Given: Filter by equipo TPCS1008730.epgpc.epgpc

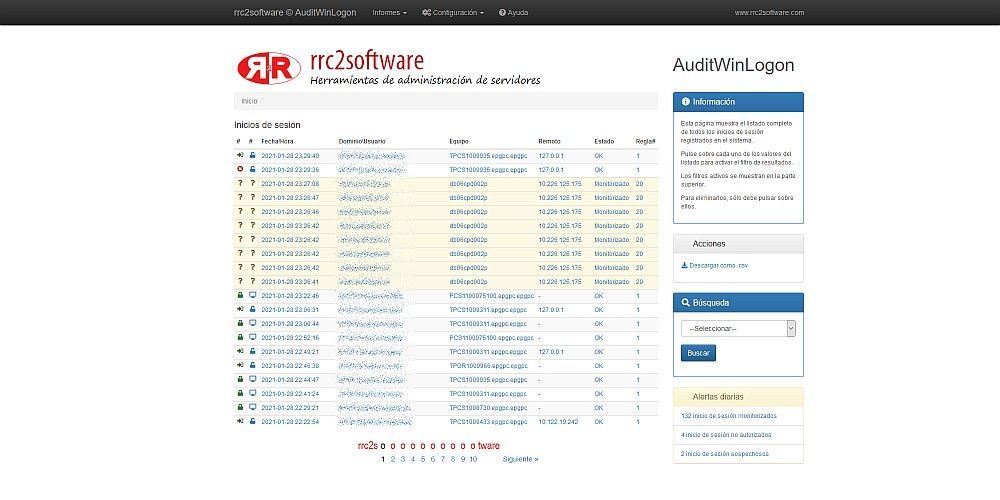Looking at the screenshot, I should pyautogui.click(x=488, y=408).
